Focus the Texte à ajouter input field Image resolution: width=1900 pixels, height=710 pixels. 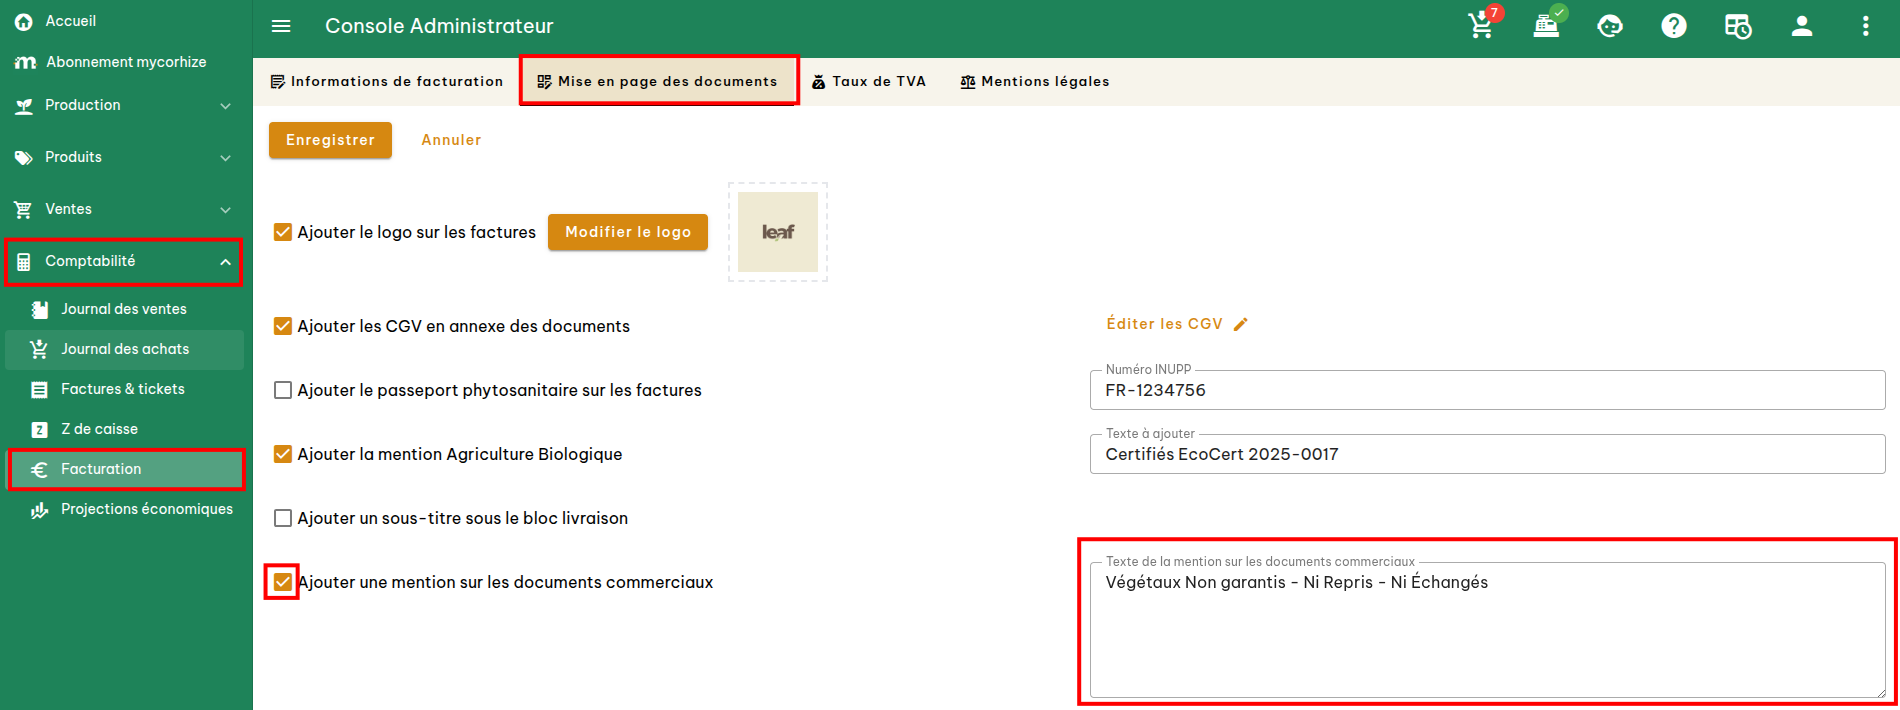pos(1488,454)
